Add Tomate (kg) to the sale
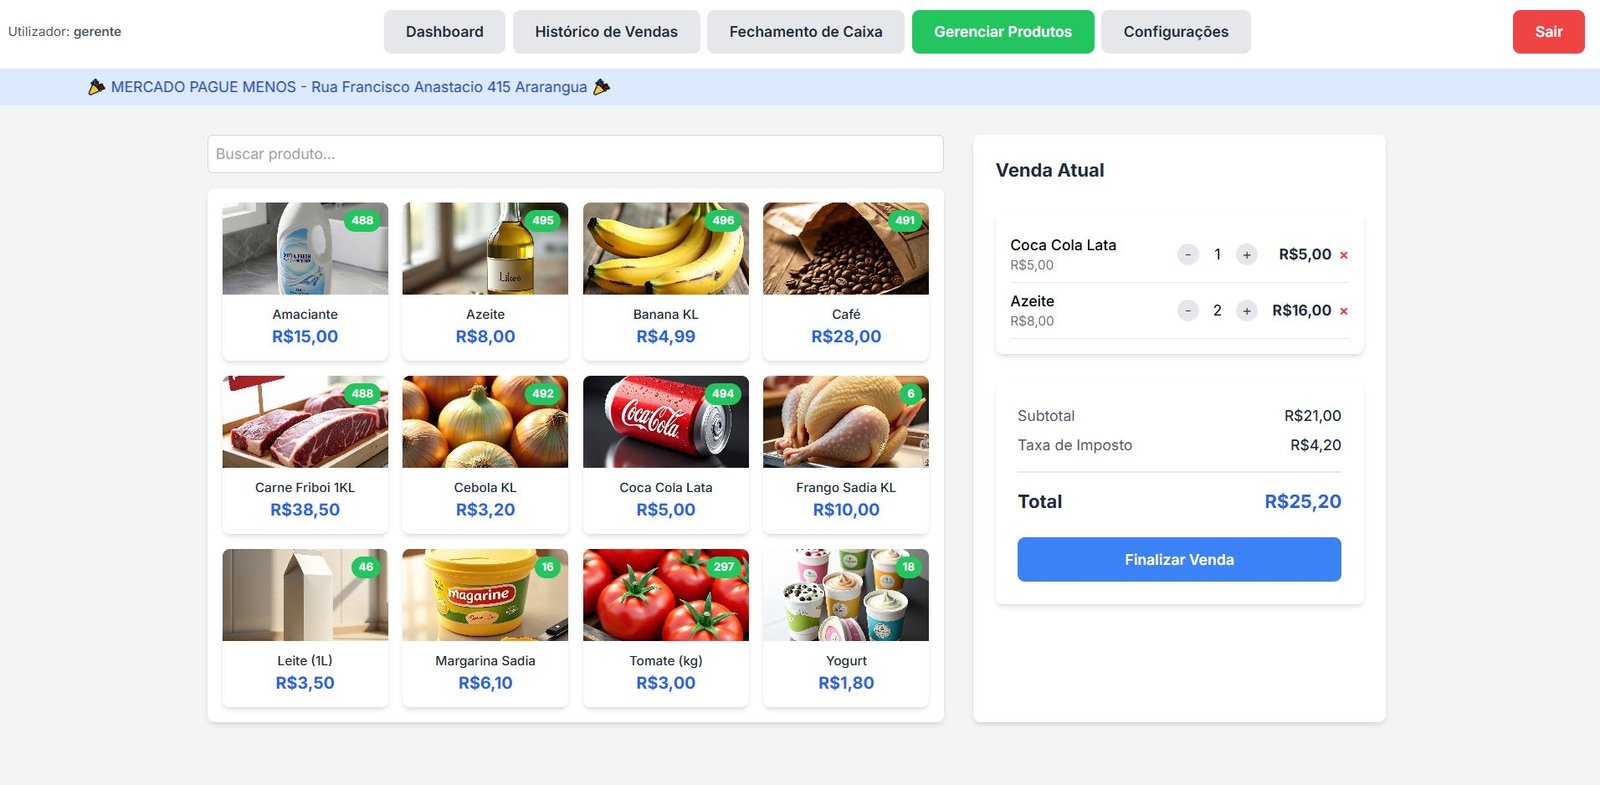 [x=665, y=626]
